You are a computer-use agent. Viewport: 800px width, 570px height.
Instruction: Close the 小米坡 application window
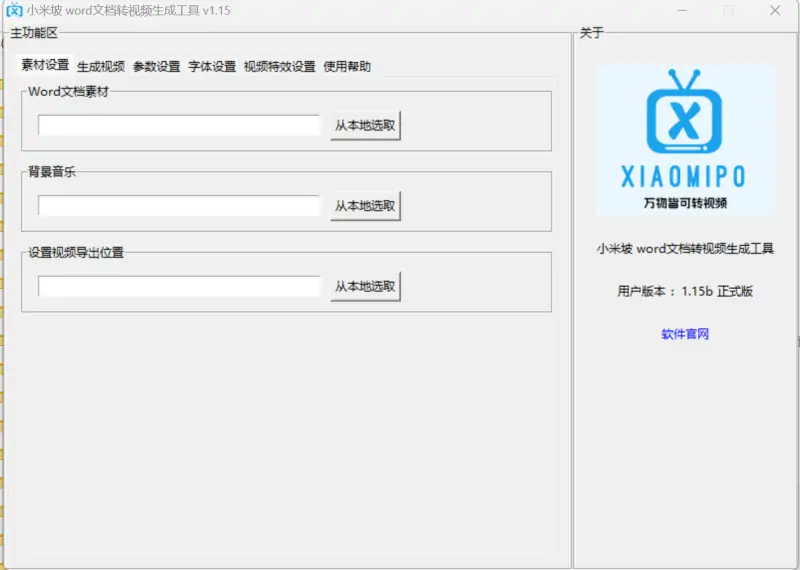(776, 11)
